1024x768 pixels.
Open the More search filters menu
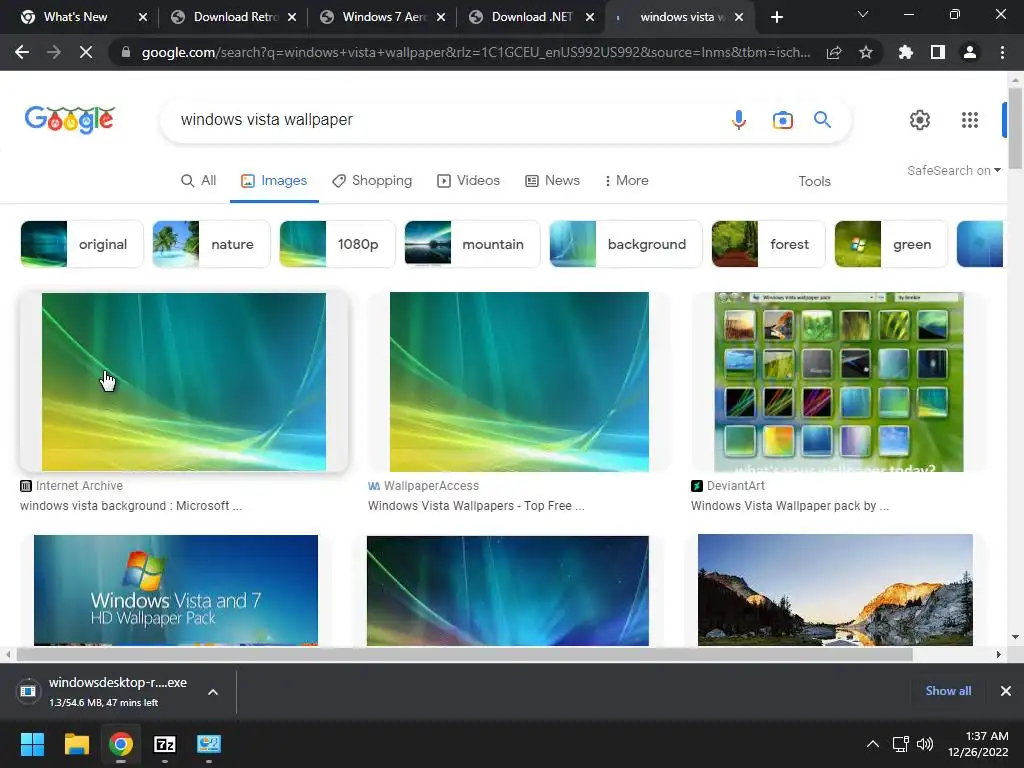point(626,180)
